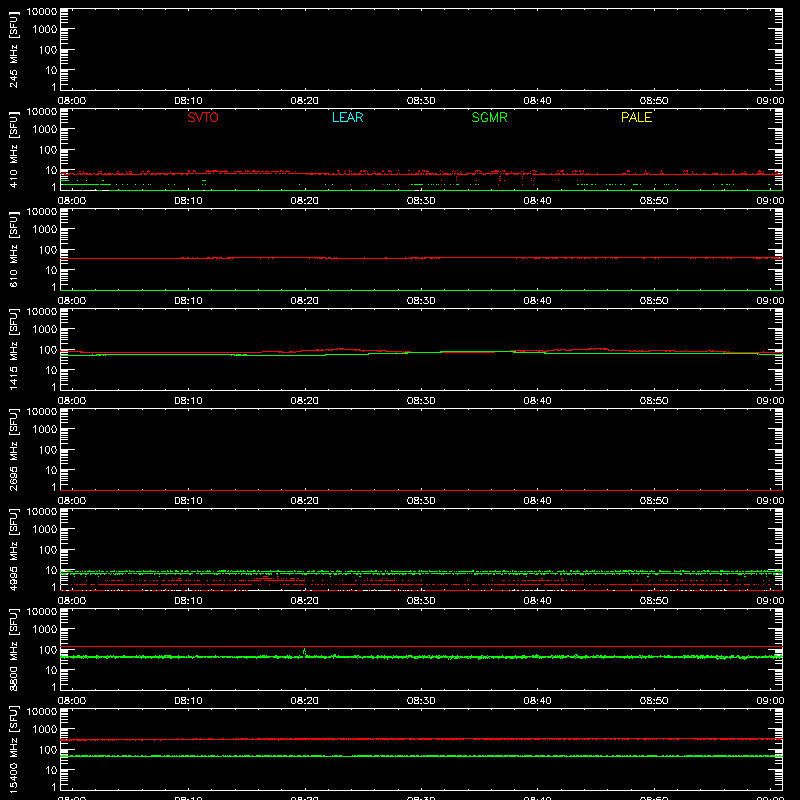Click the yellow PALE legend label
The height and width of the screenshot is (800, 800).
636,117
